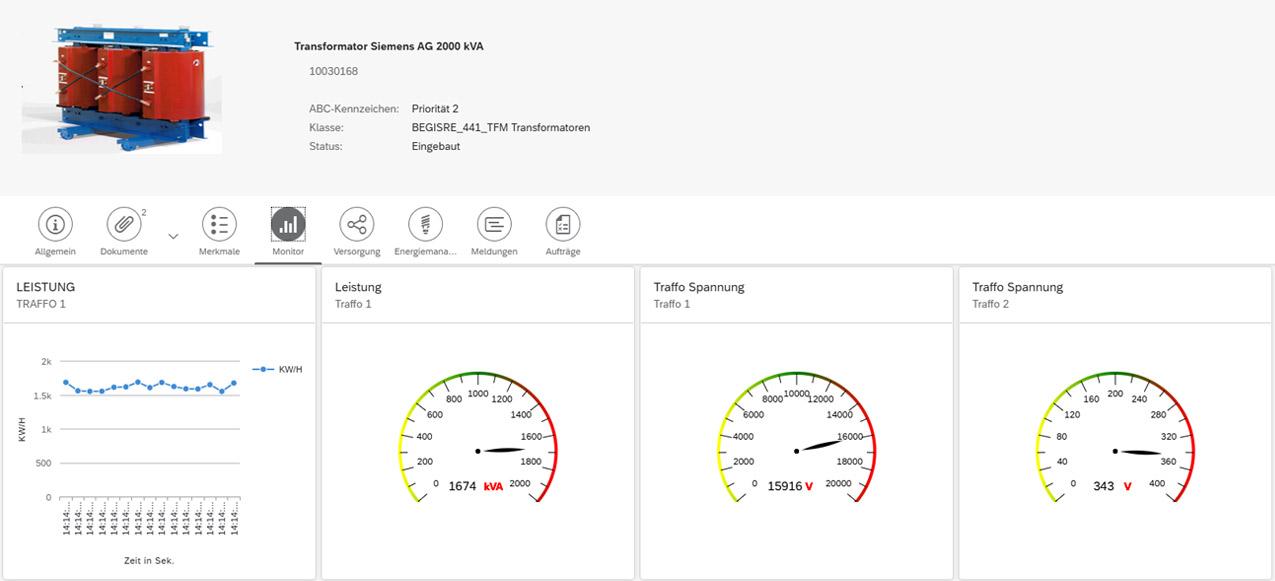Select the Meldungen message icon
Screen dimensions: 1275x581
point(494,225)
